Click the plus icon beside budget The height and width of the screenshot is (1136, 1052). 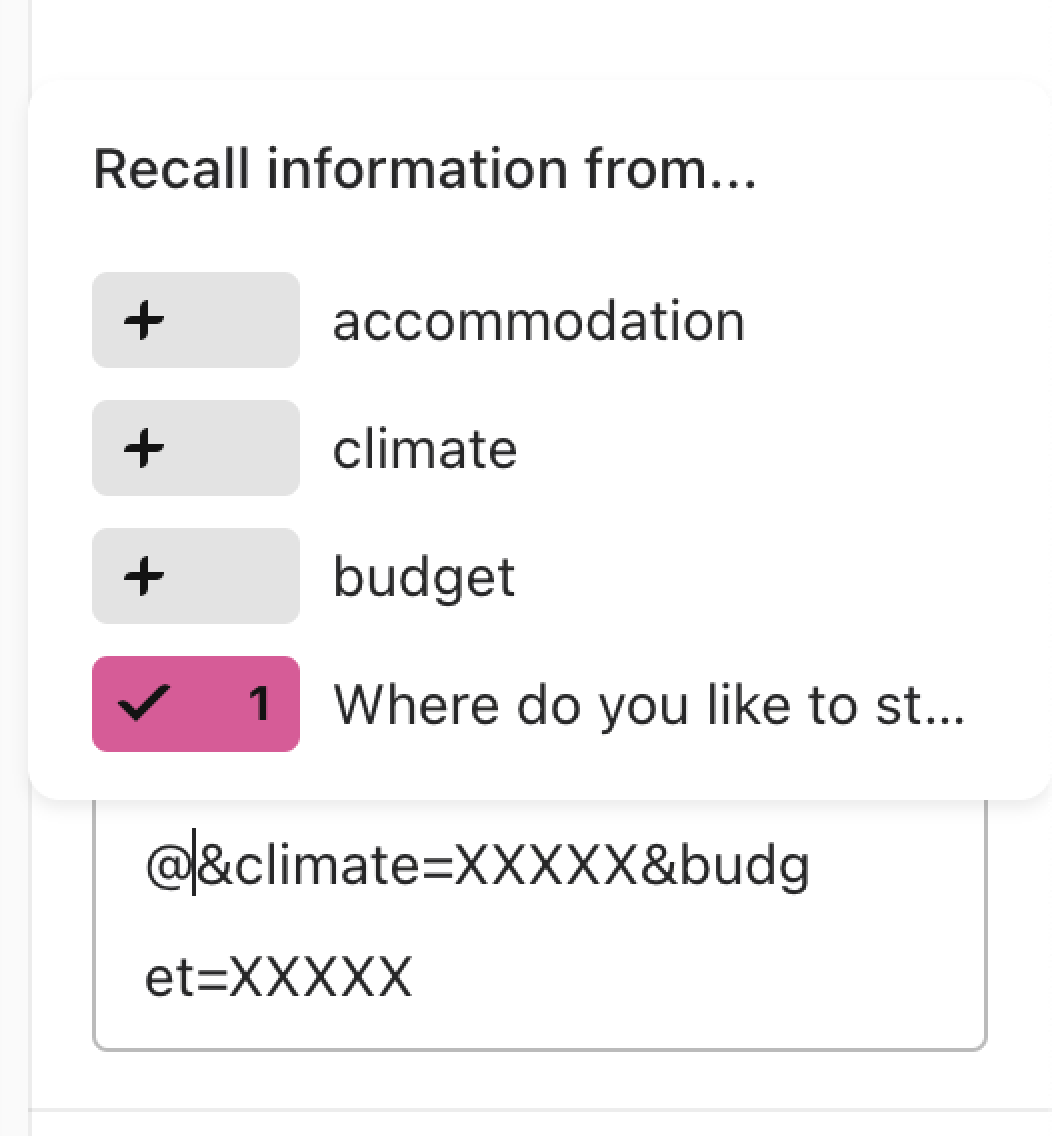pos(143,577)
